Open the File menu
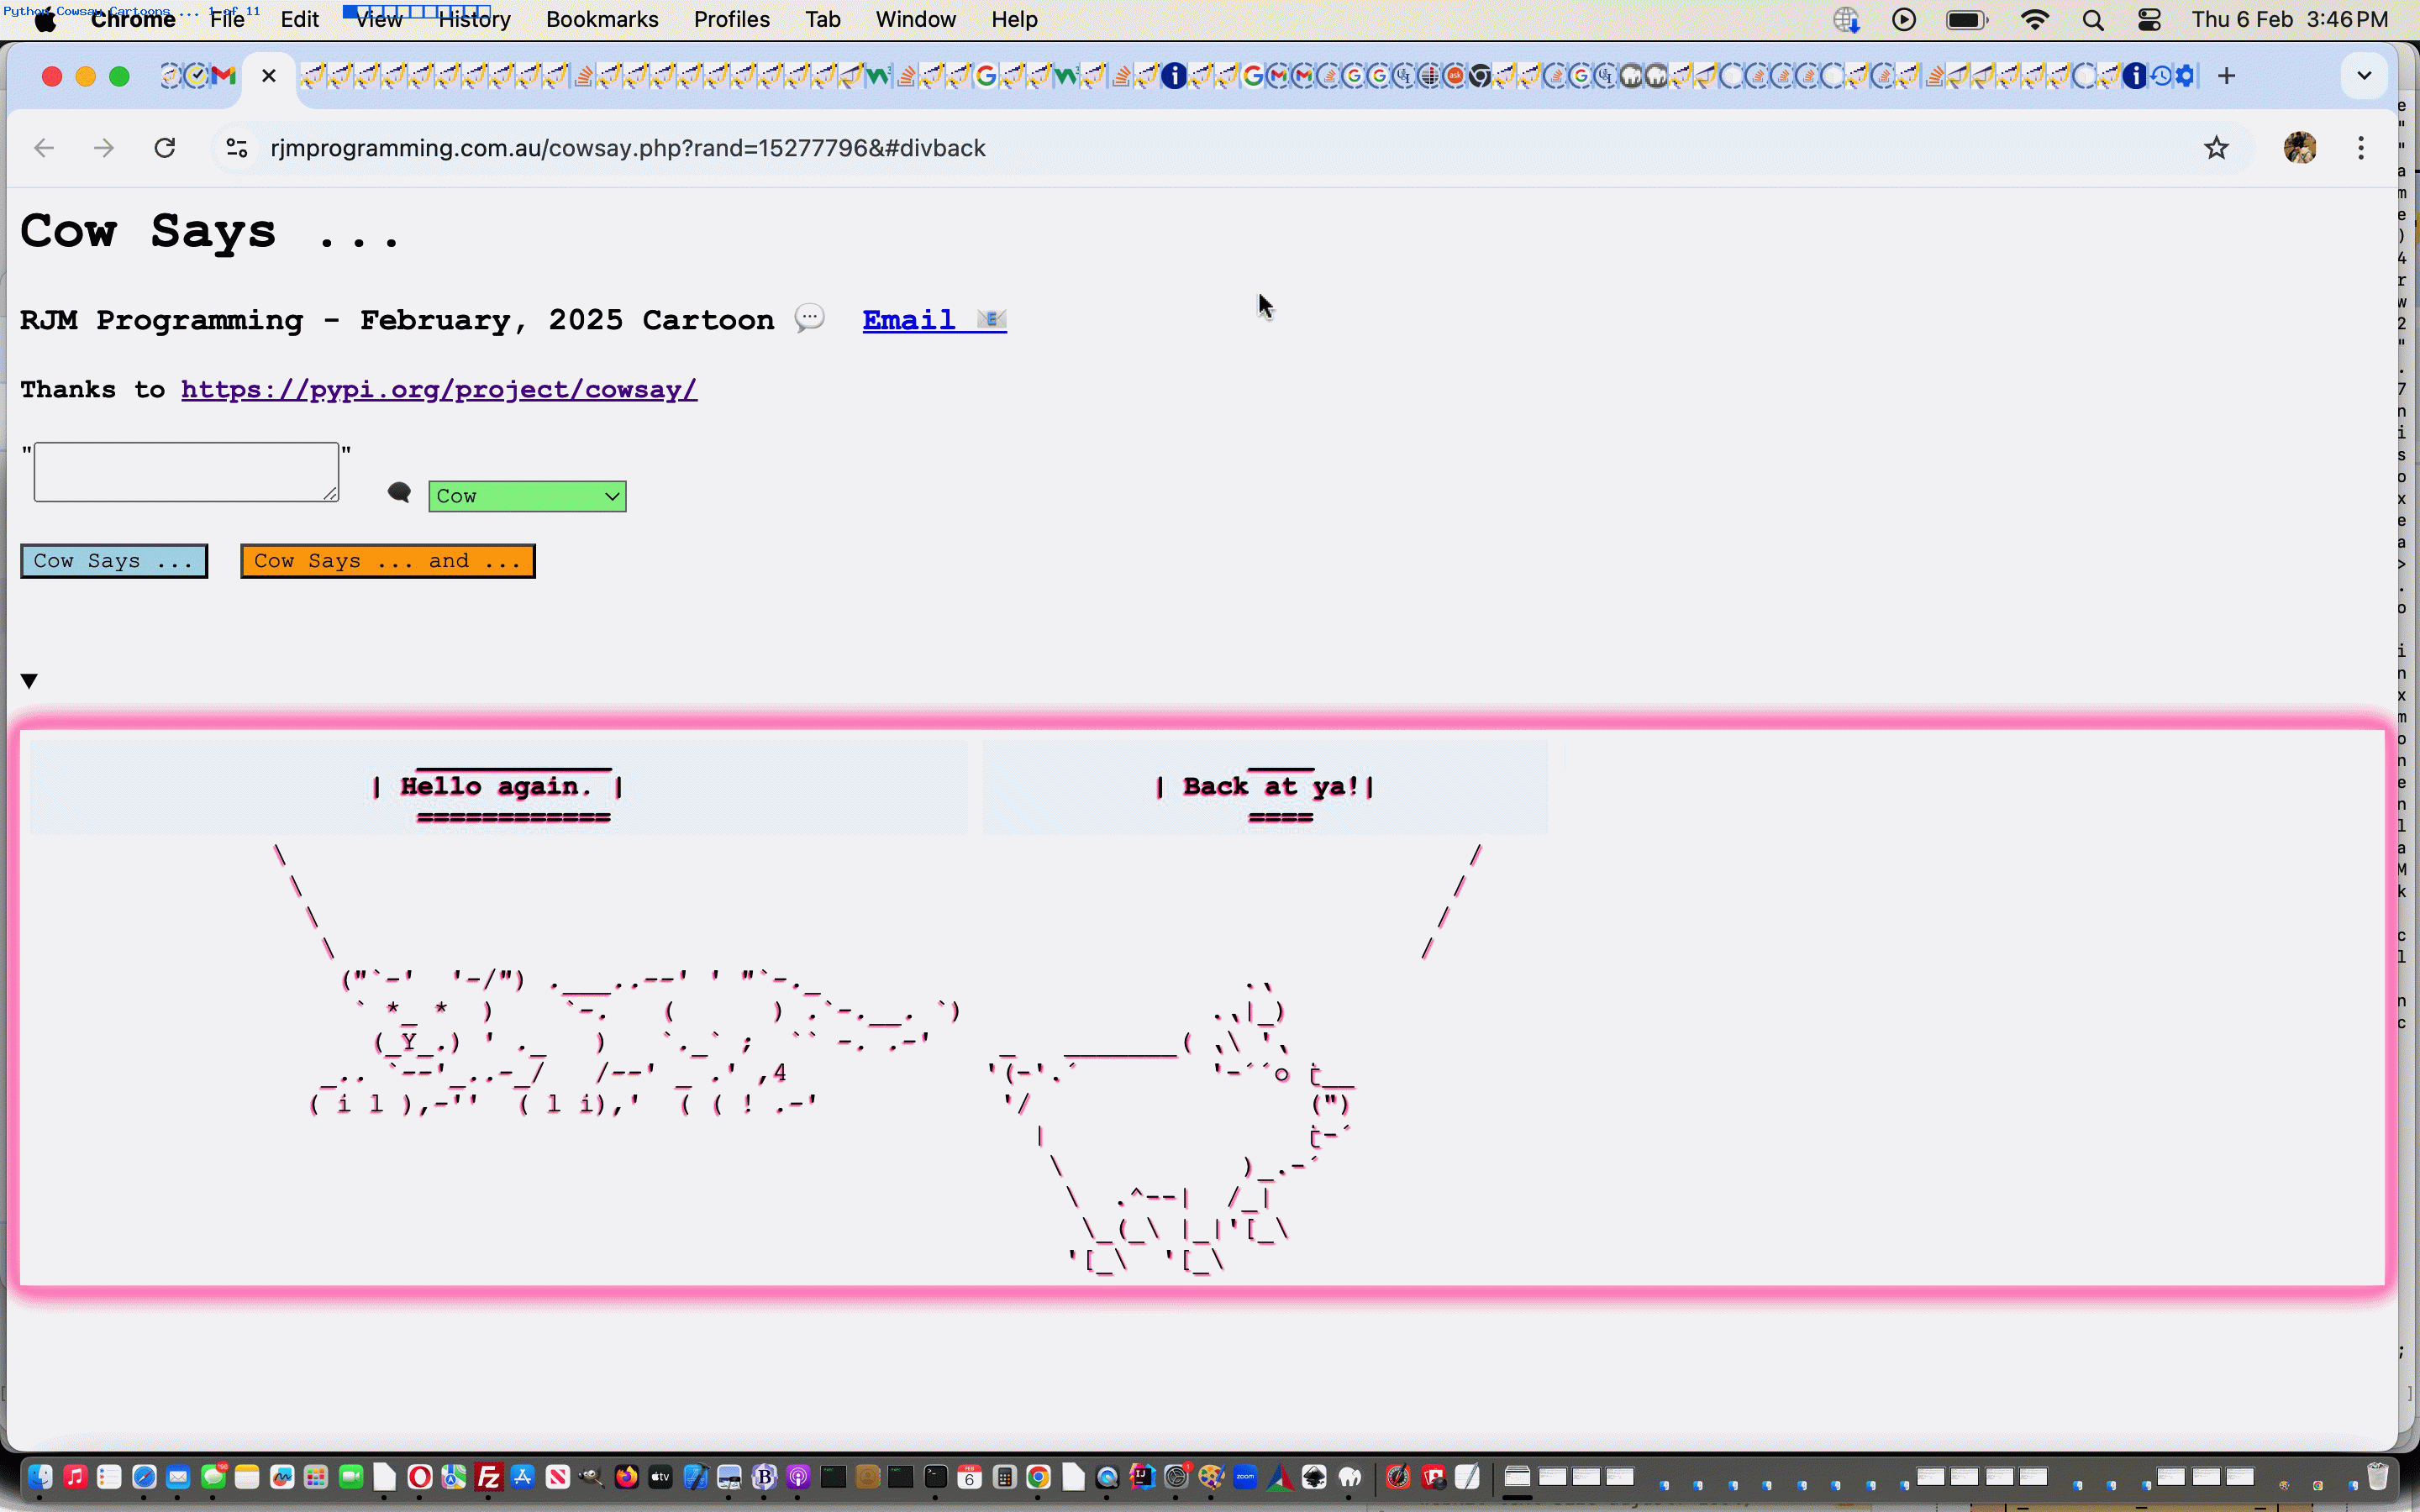Image resolution: width=2420 pixels, height=1512 pixels. (x=227, y=19)
